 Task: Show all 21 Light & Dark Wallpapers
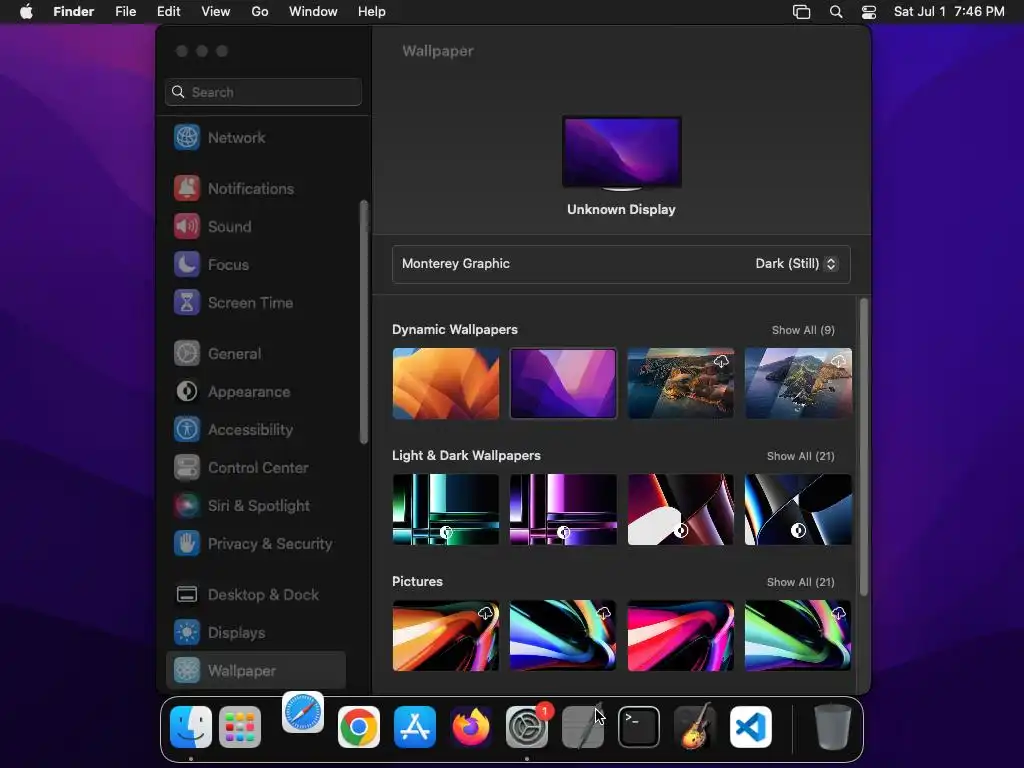pyautogui.click(x=801, y=456)
